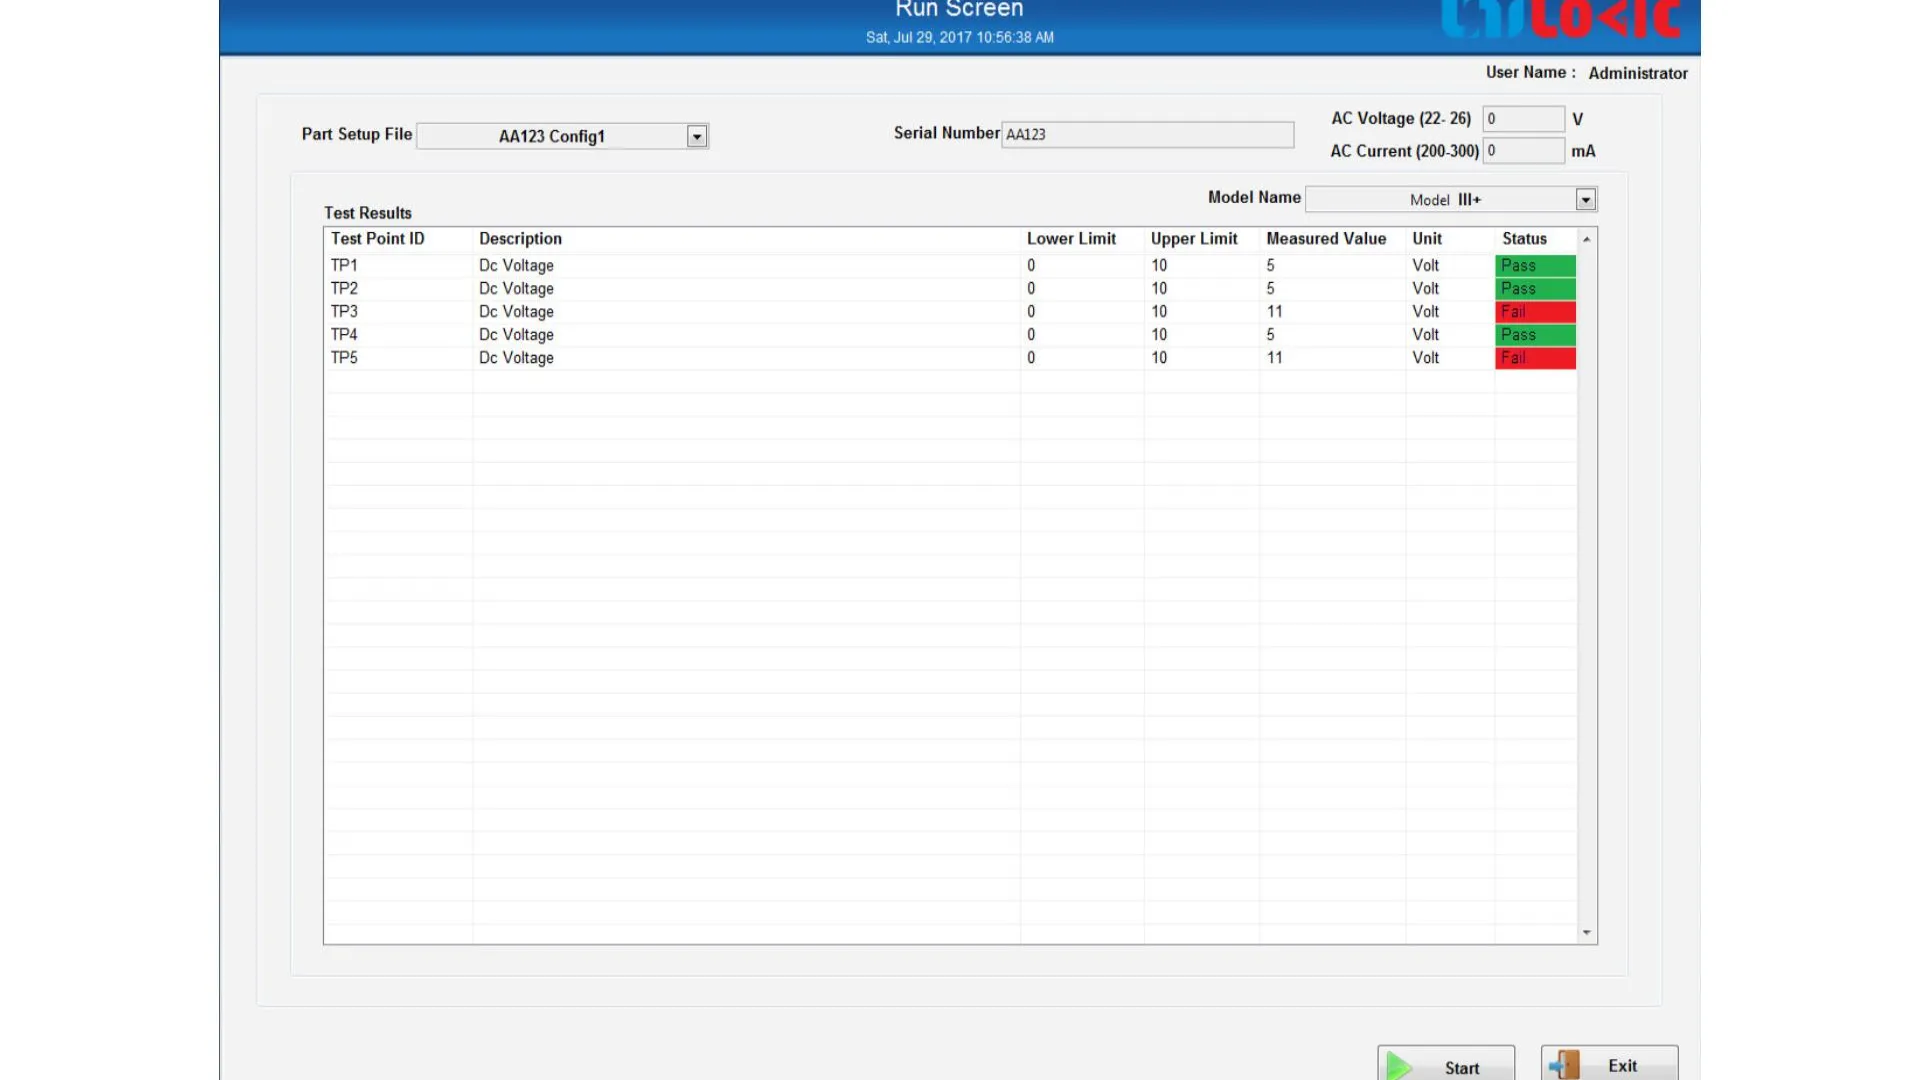Click the Test Point ID column header

[x=378, y=239]
